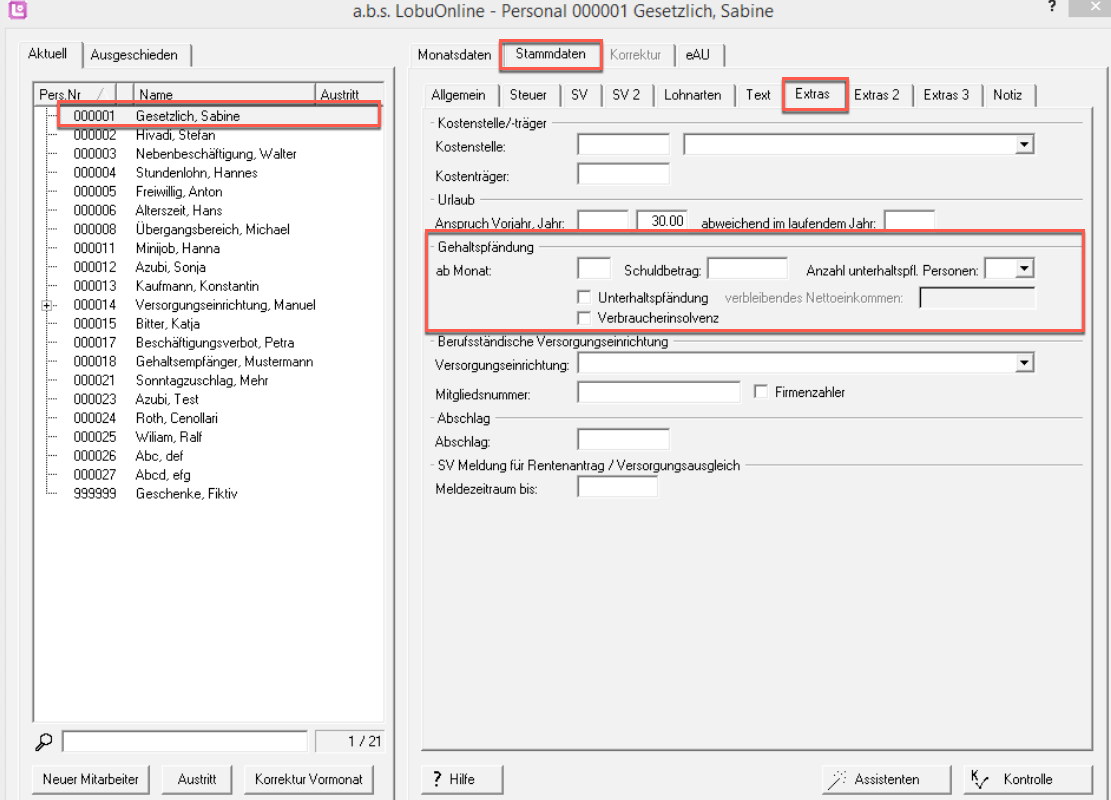1111x800 pixels.
Task: Open the Steuer tab
Action: pos(528,95)
